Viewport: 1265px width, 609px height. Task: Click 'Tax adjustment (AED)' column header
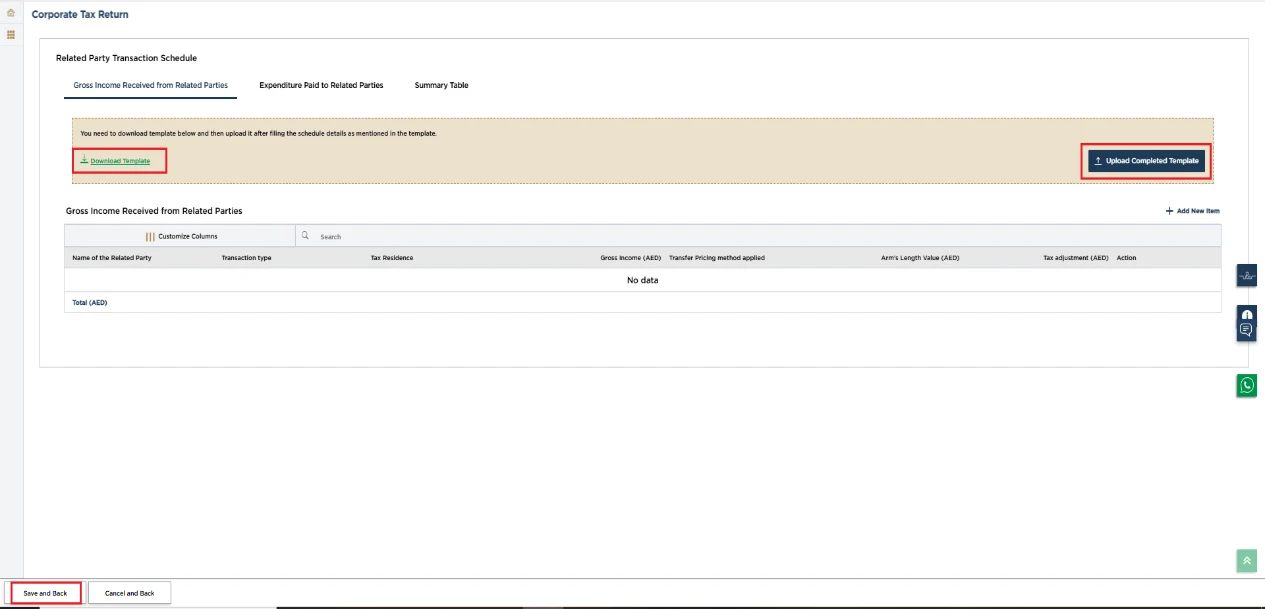(x=1076, y=258)
